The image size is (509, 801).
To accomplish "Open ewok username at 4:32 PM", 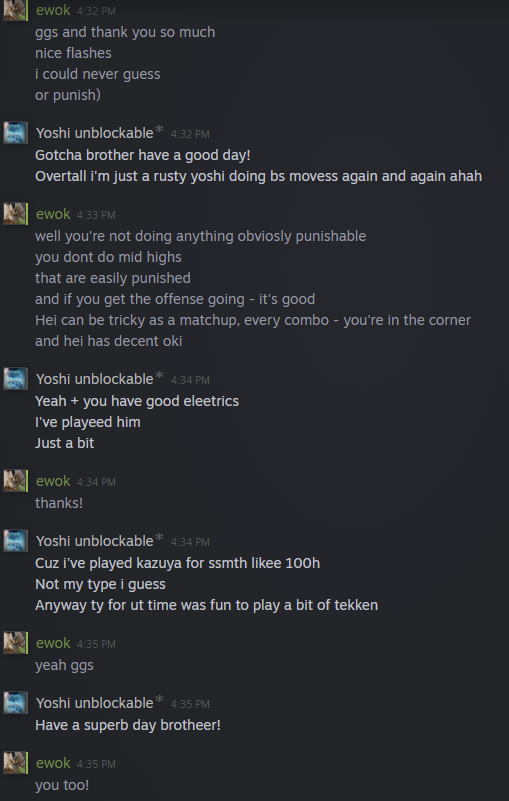I will [53, 10].
